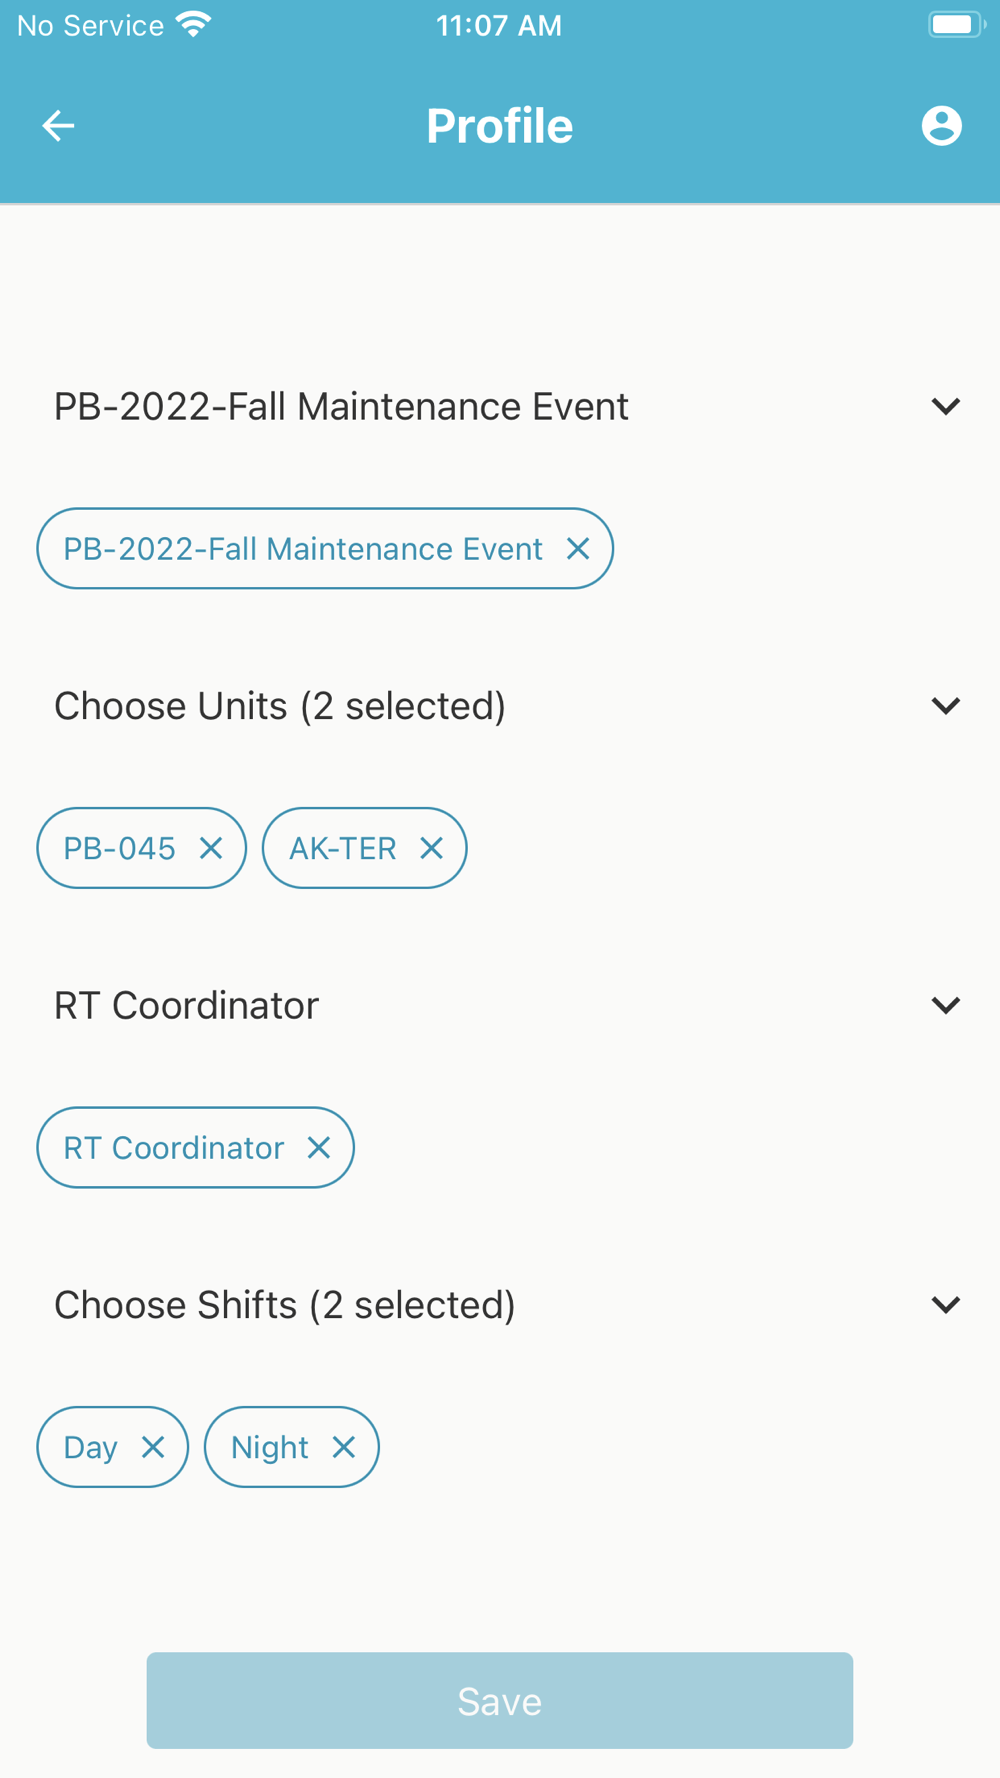1000x1778 pixels.
Task: Tap the battery indicator in status bar
Action: point(955,25)
